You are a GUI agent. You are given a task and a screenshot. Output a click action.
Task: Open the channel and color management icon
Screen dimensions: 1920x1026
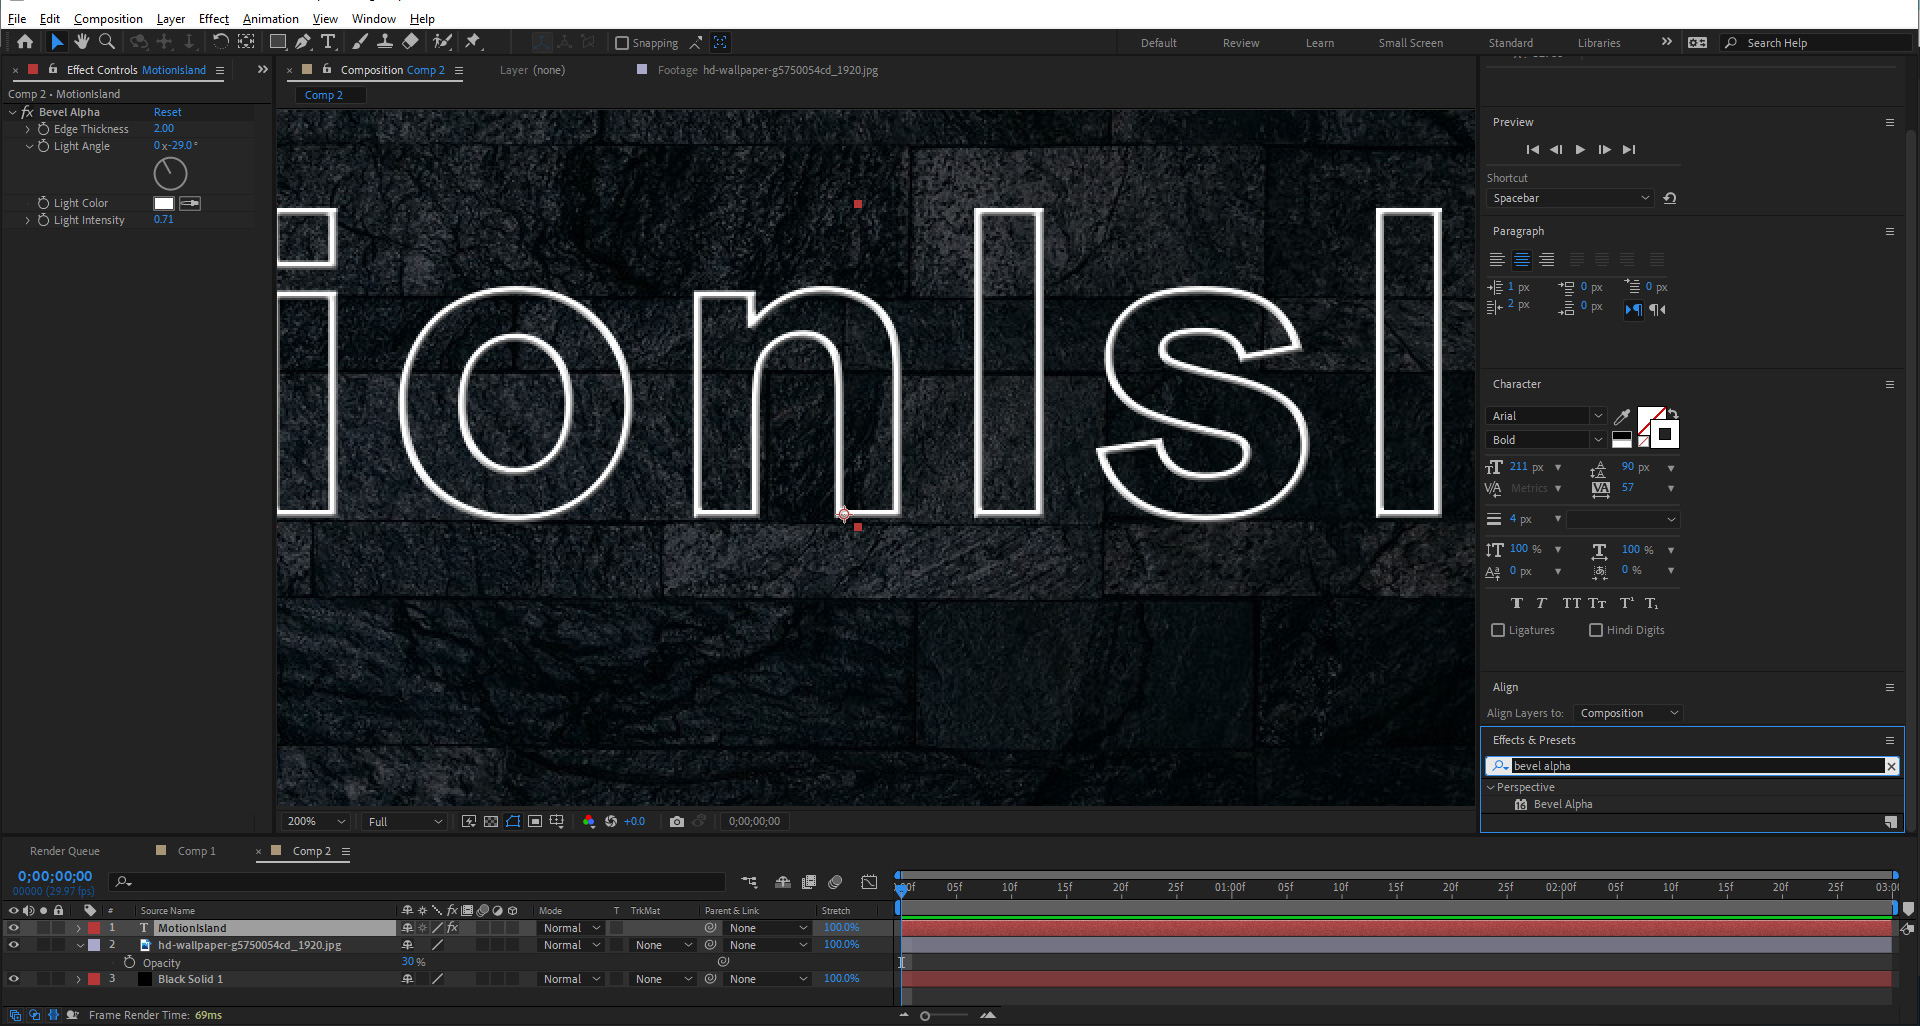coord(588,822)
